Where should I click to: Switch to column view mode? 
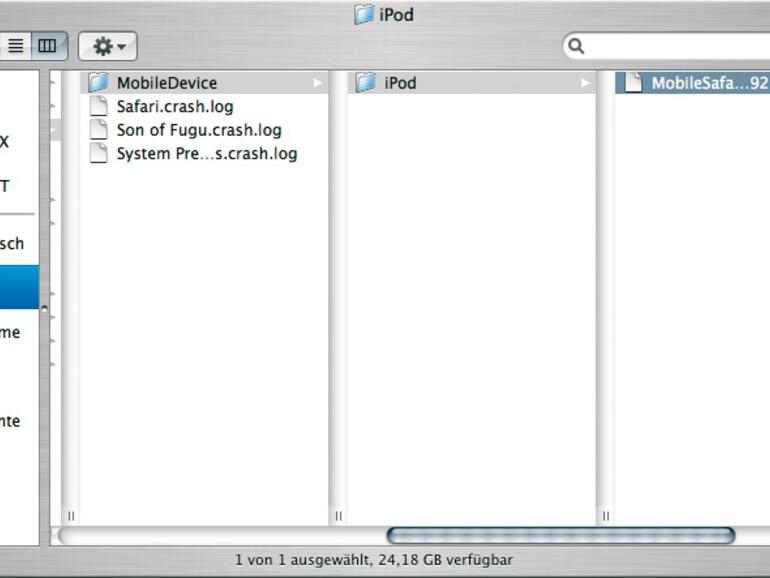[x=48, y=46]
